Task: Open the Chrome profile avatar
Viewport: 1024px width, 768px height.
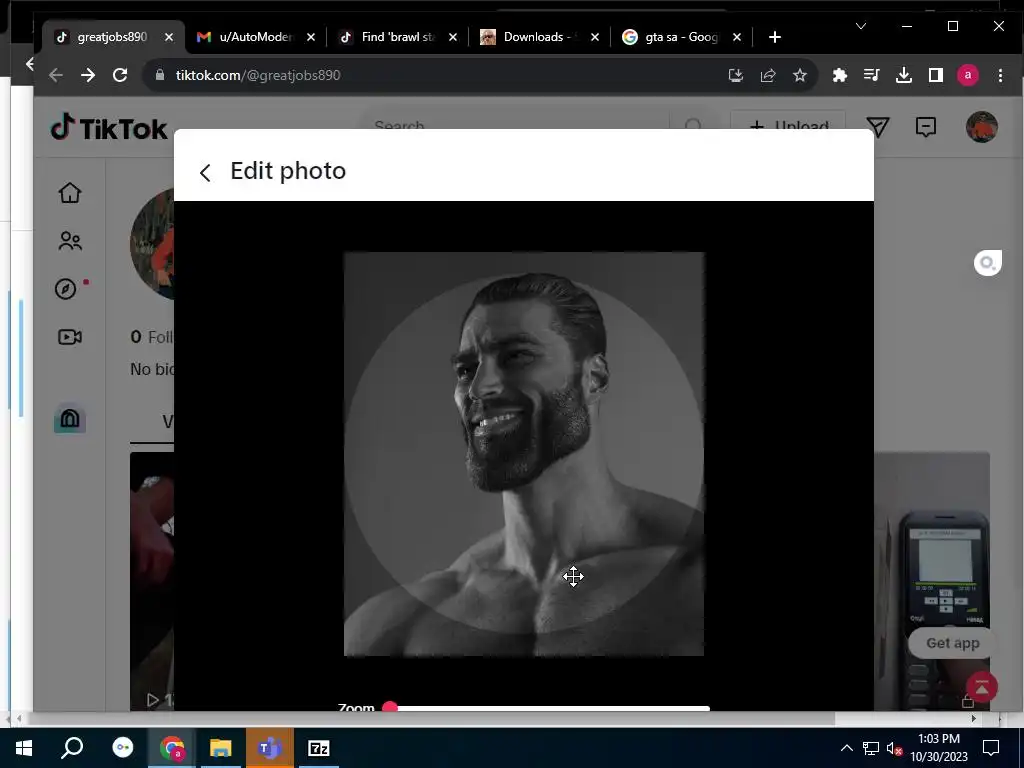Action: point(968,75)
